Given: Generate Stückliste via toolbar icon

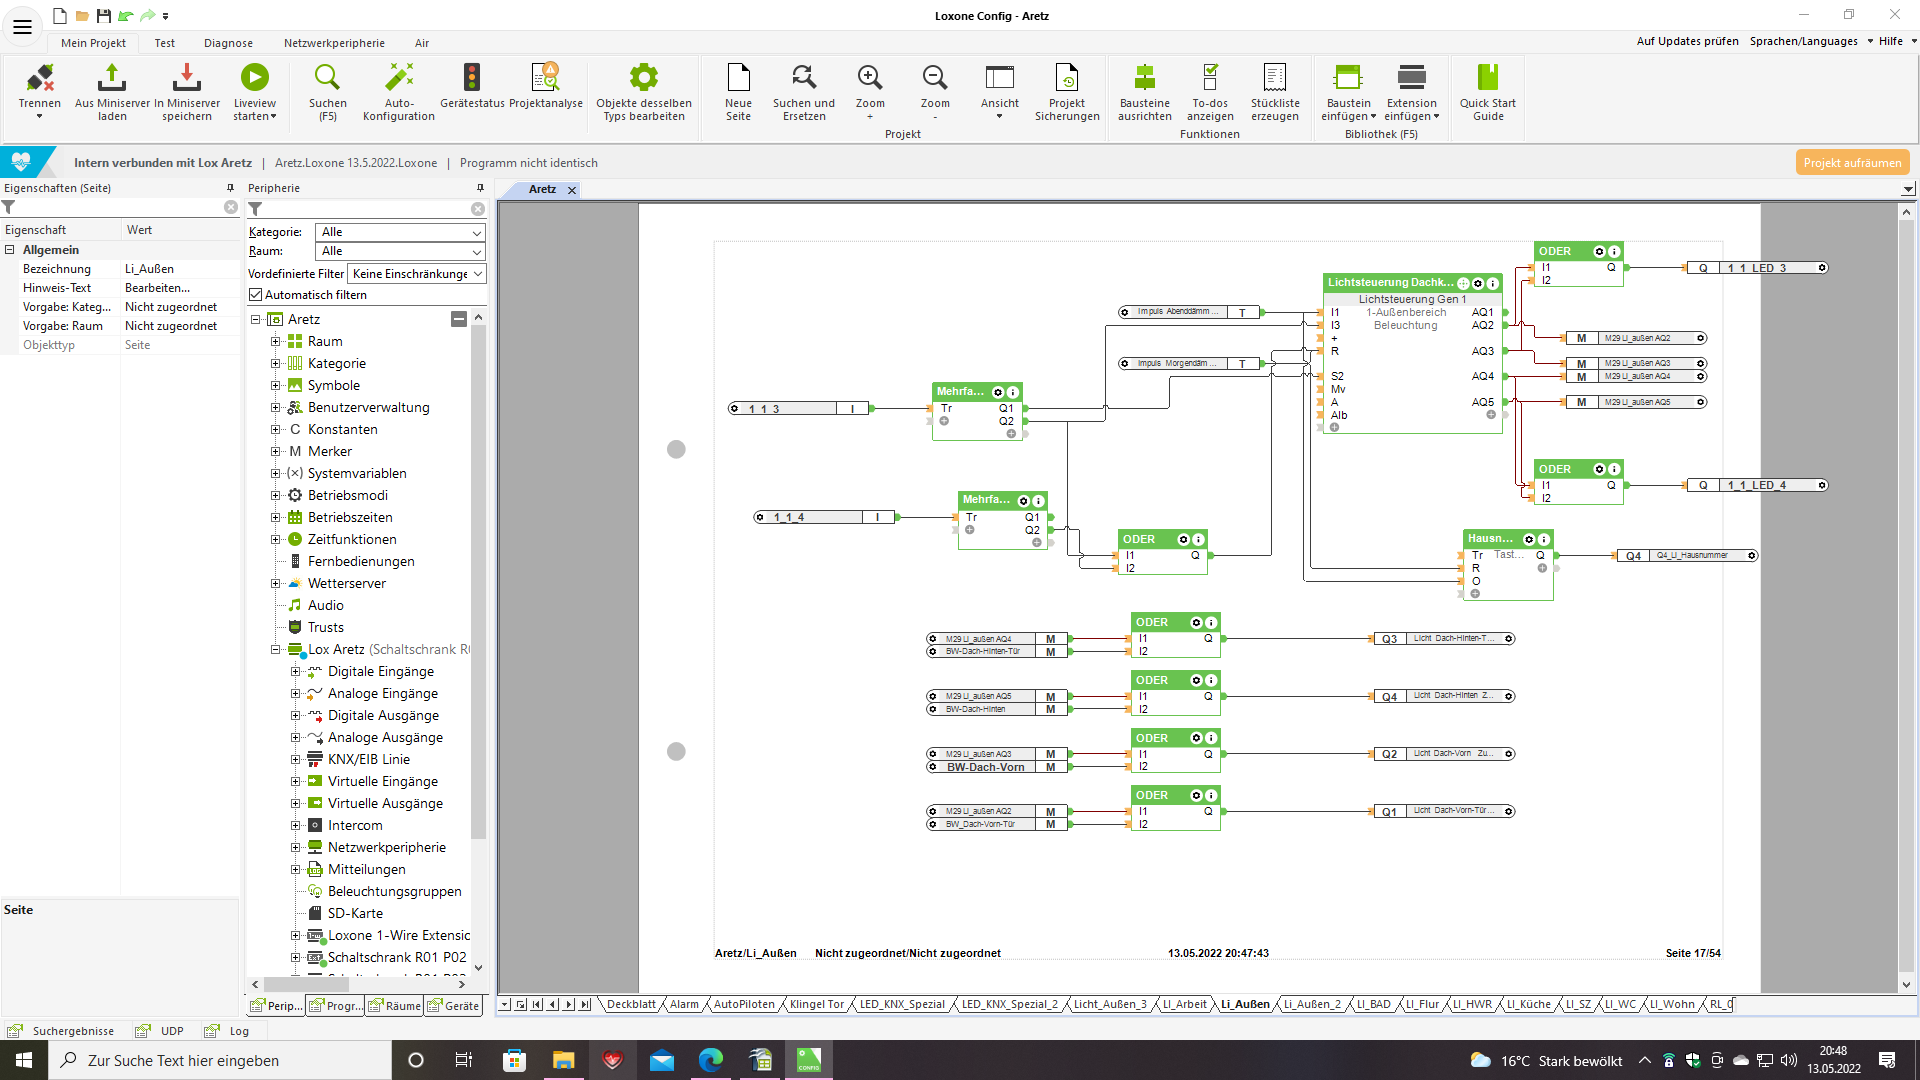Looking at the screenshot, I should tap(1274, 79).
